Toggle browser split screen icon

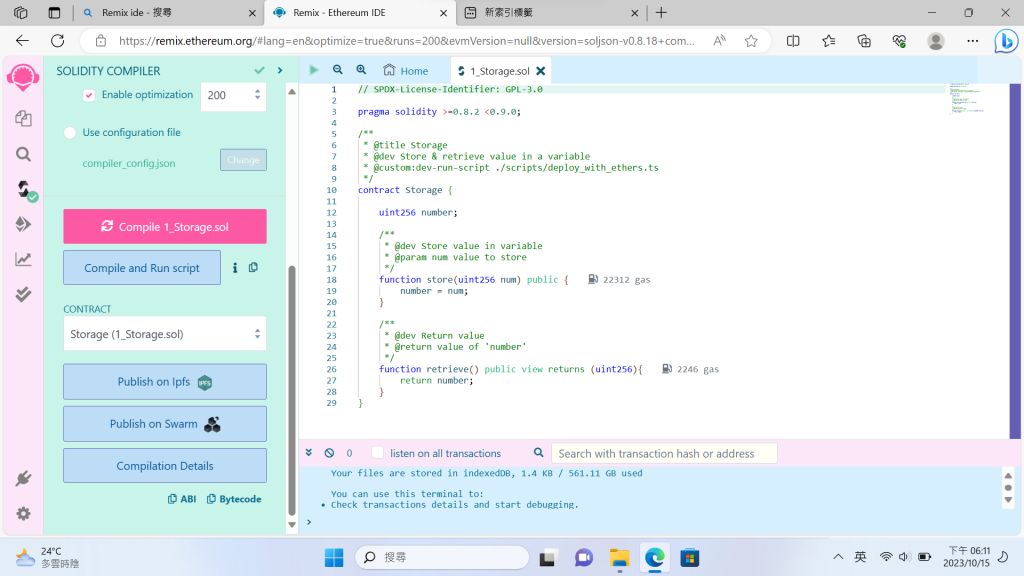pyautogui.click(x=793, y=41)
